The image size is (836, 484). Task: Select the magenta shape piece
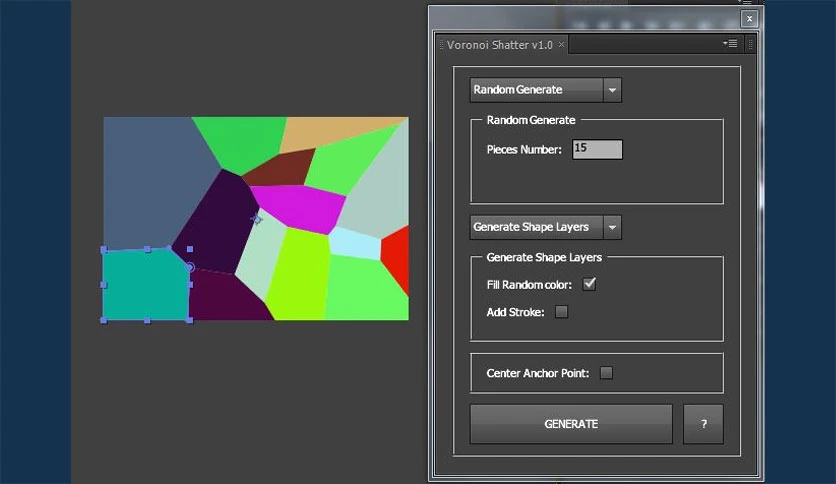[301, 208]
